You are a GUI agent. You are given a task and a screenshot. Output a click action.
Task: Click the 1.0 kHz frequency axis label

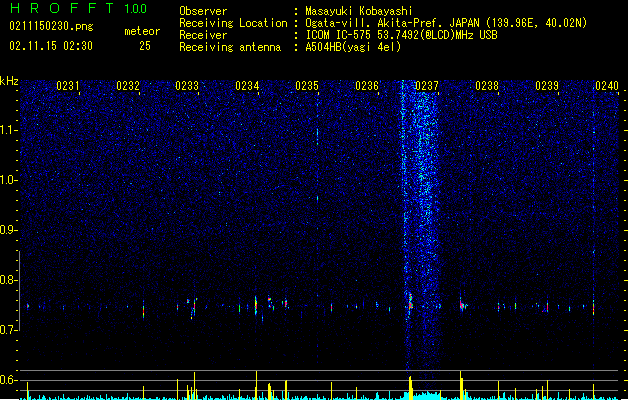coord(9,180)
